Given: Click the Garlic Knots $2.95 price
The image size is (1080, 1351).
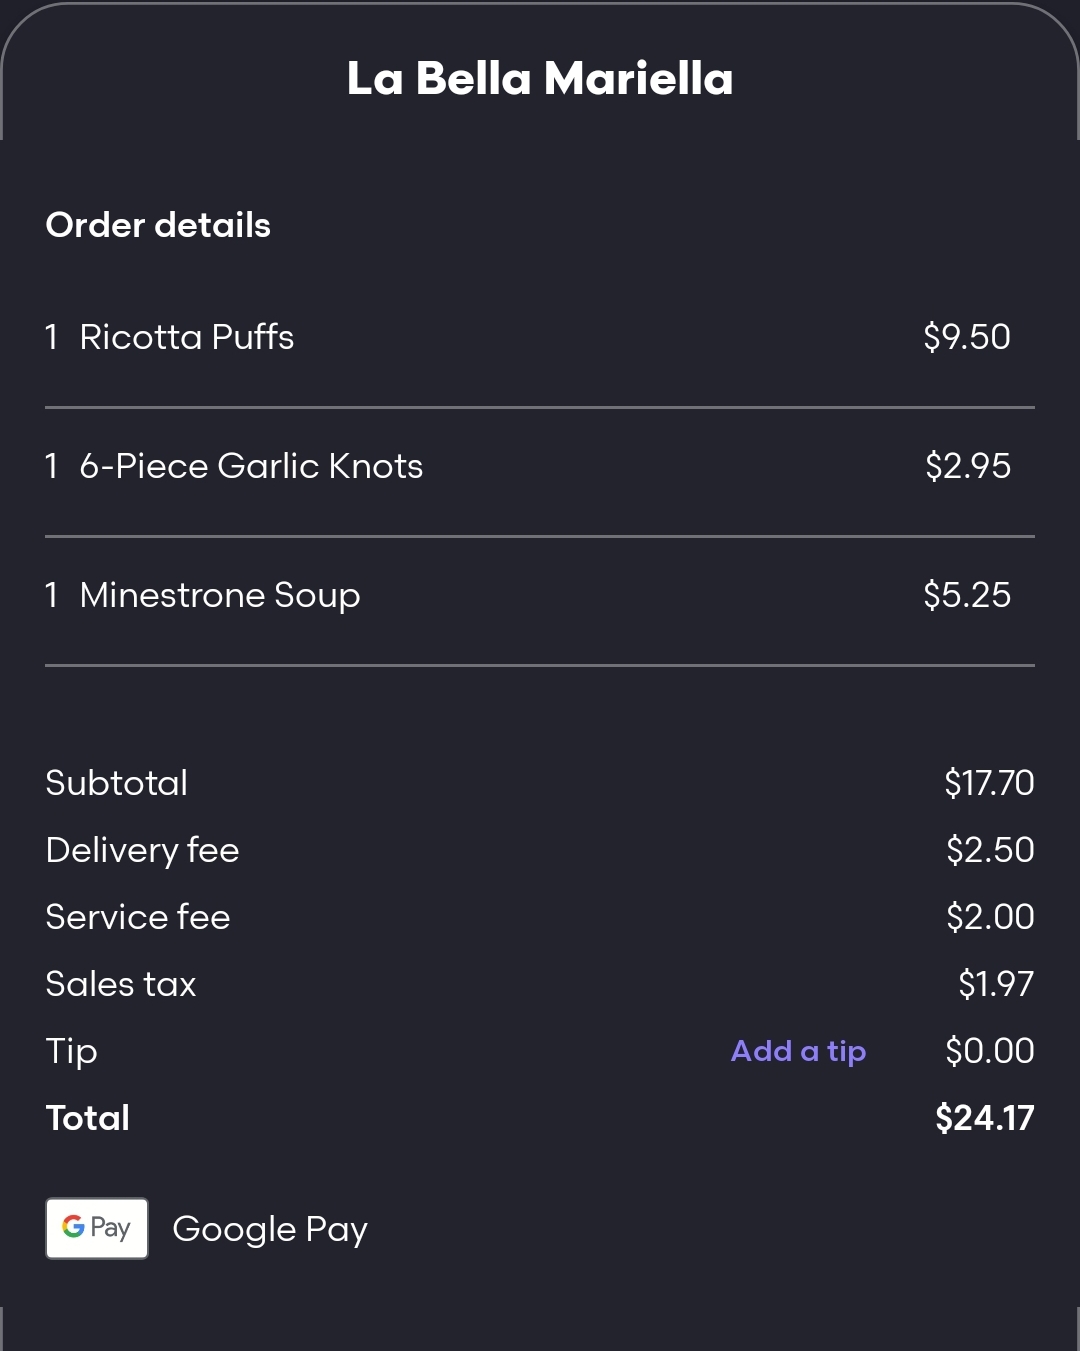Looking at the screenshot, I should [967, 466].
